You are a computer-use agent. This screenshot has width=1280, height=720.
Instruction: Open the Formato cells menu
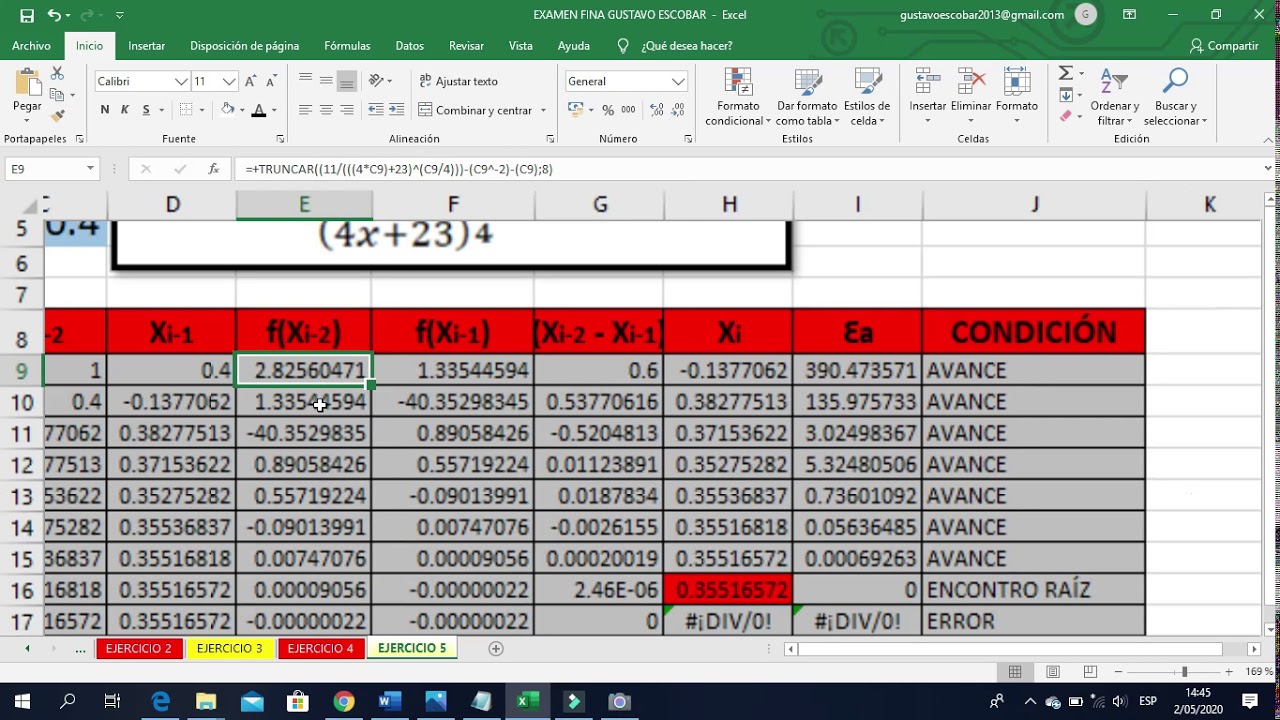tap(1016, 97)
